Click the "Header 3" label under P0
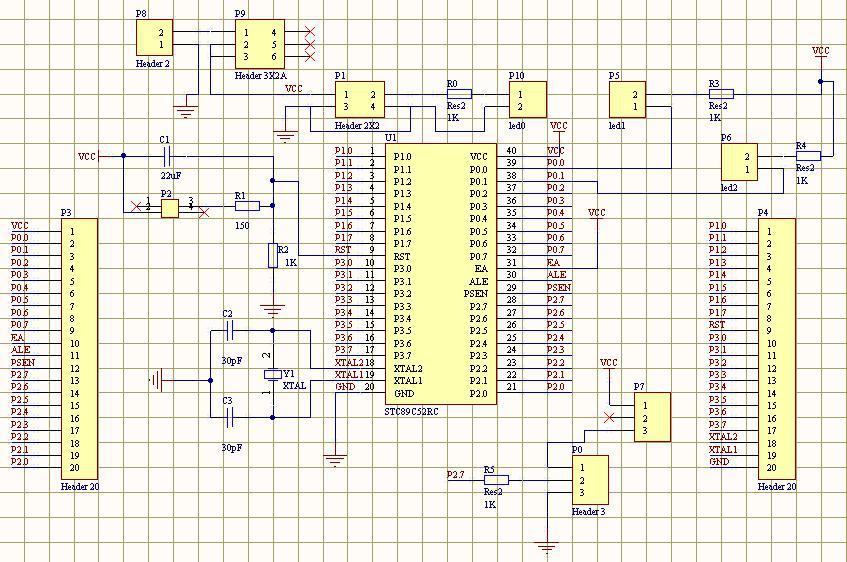This screenshot has width=847, height=562. pos(589,512)
